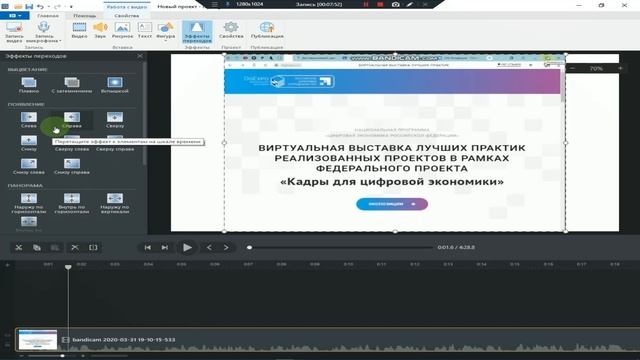
Task: Click the timeline horizontal scrollbar
Action: pyautogui.click(x=109, y=356)
